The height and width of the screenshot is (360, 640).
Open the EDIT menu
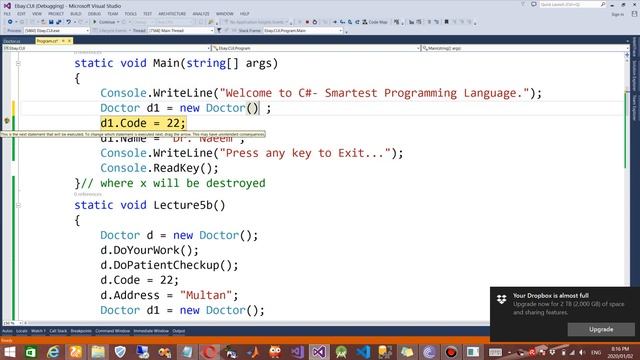point(21,14)
